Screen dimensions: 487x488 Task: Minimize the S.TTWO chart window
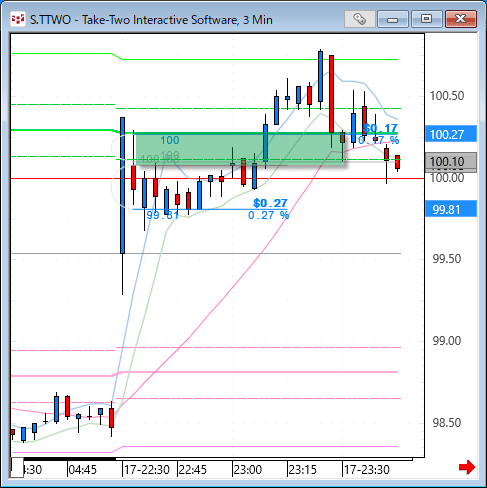click(x=393, y=19)
